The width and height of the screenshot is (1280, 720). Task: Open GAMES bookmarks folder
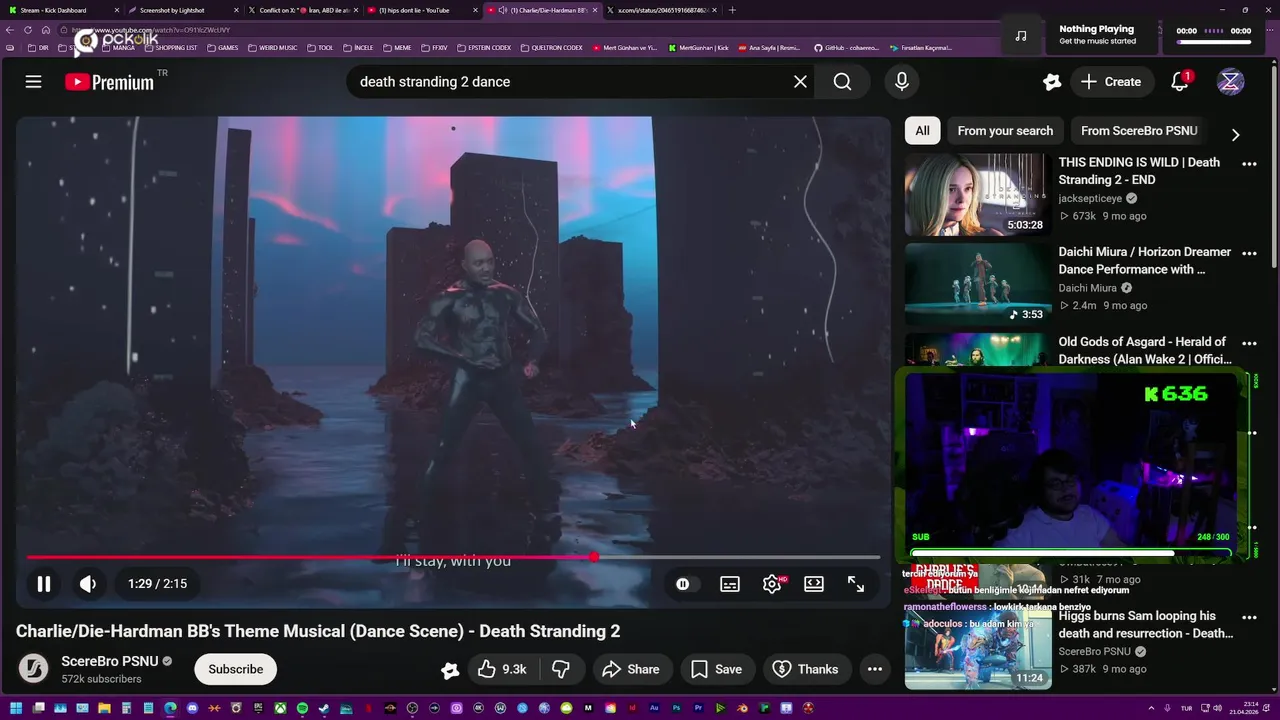[x=222, y=48]
